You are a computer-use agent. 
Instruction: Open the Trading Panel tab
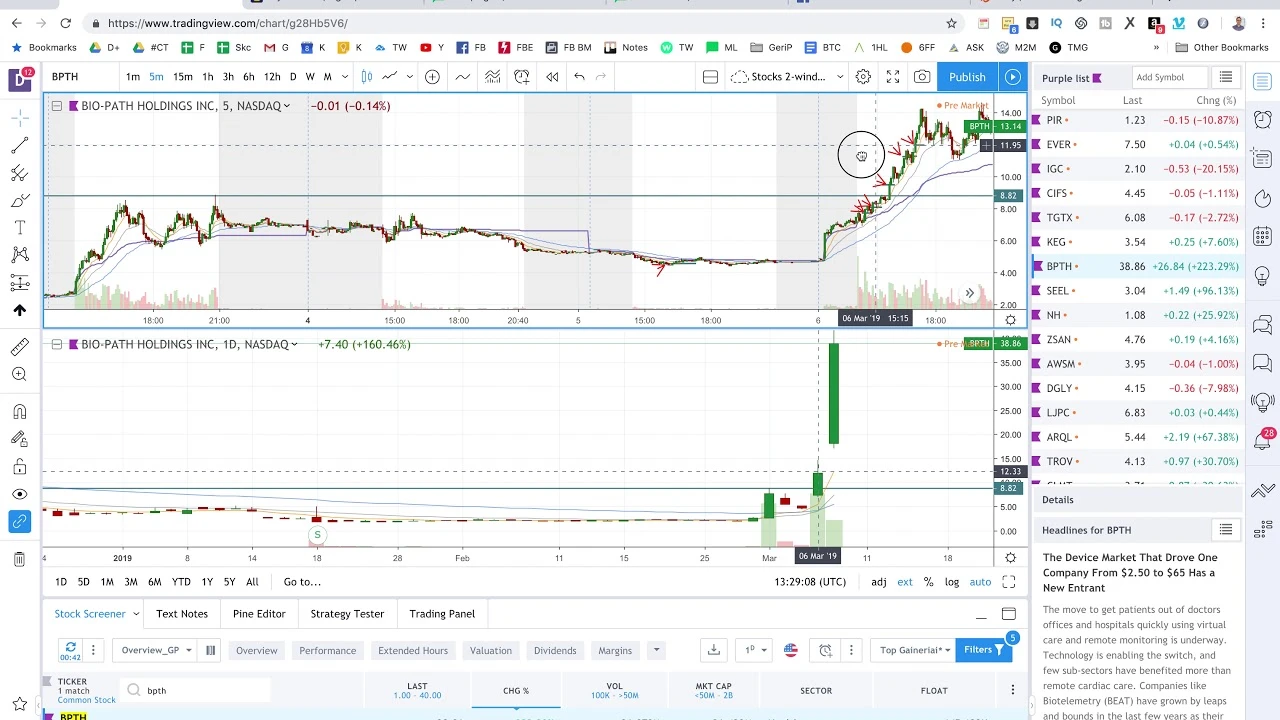coord(442,614)
